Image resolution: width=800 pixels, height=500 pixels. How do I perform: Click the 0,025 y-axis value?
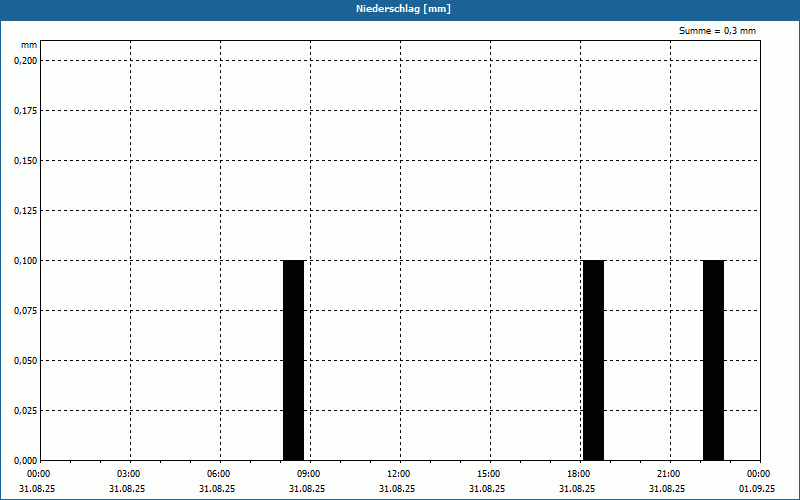coord(26,411)
